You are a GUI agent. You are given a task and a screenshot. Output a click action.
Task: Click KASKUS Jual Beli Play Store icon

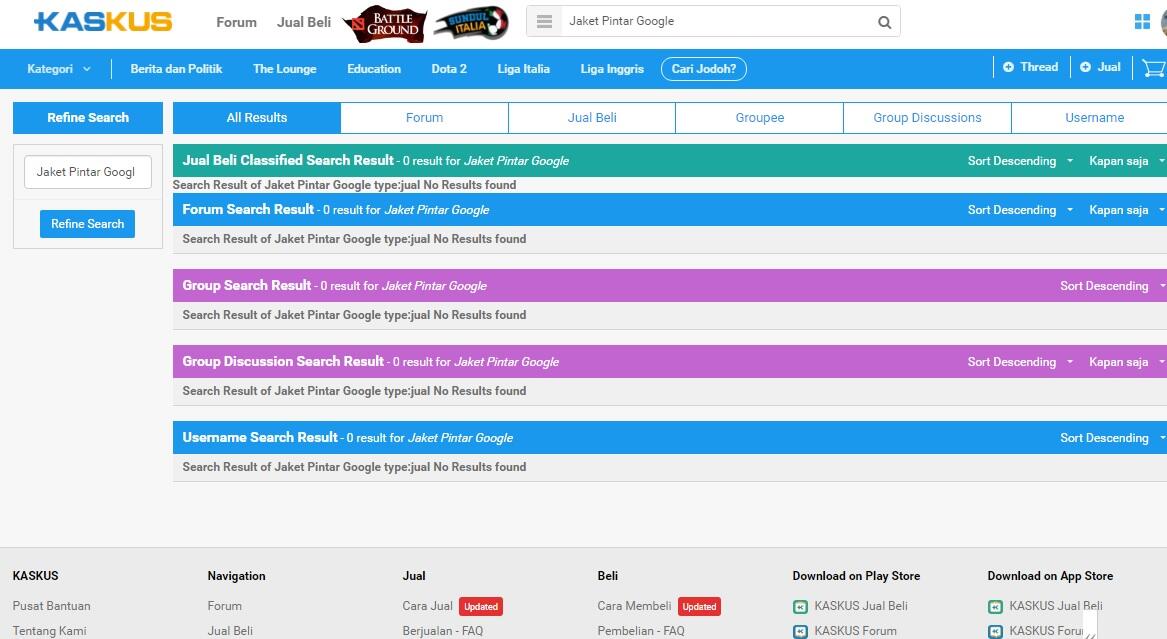[800, 607]
